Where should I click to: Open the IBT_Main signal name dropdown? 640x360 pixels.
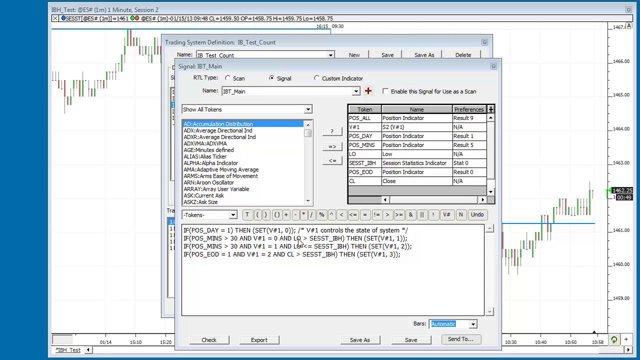click(356, 91)
